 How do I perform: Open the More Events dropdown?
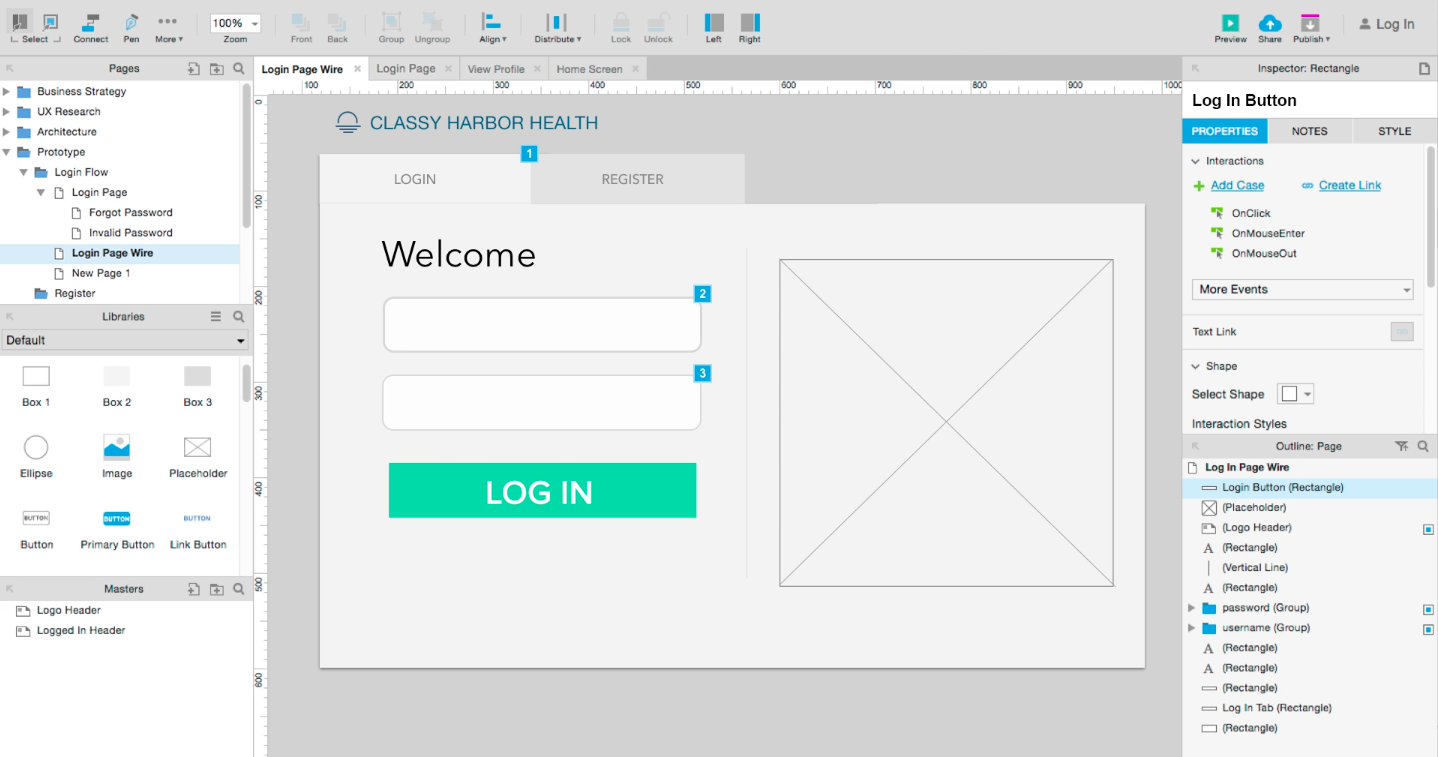pyautogui.click(x=1304, y=290)
